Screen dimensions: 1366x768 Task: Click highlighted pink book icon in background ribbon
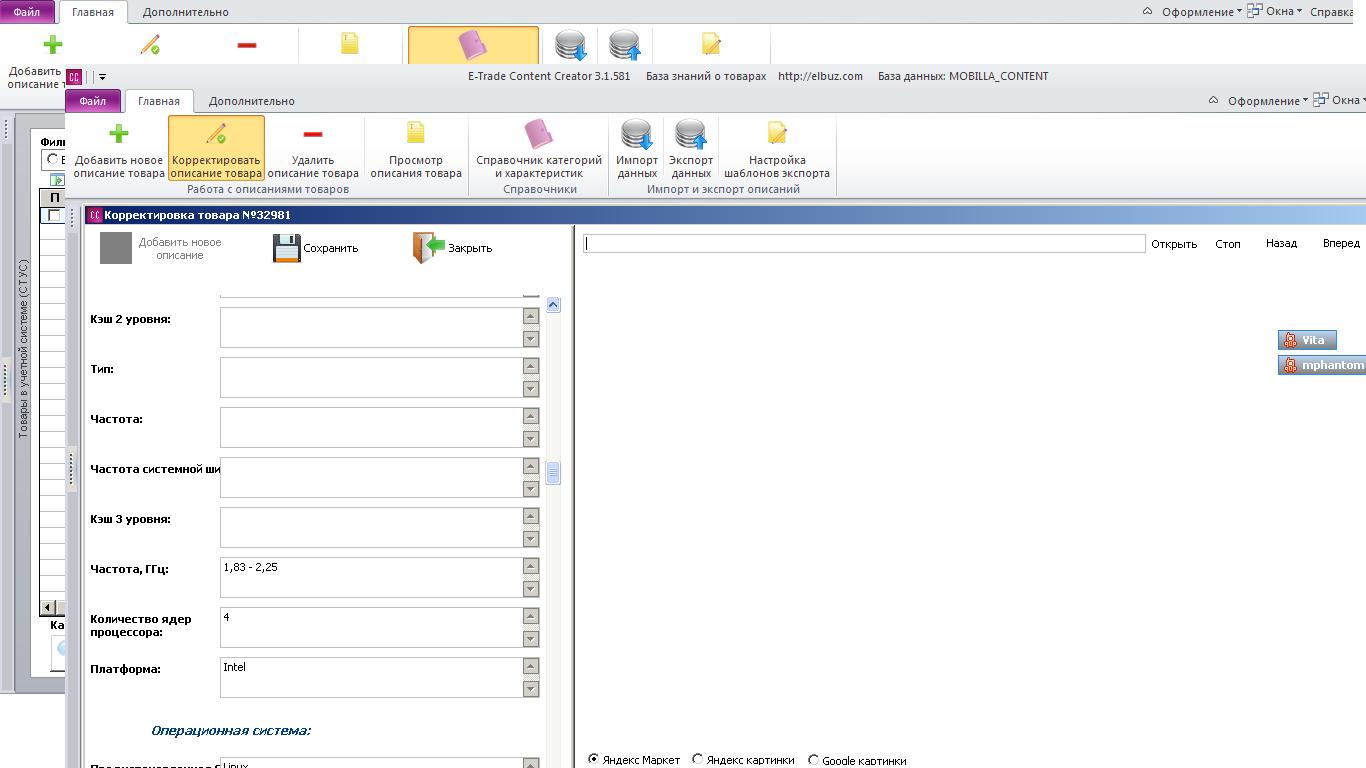tap(472, 45)
